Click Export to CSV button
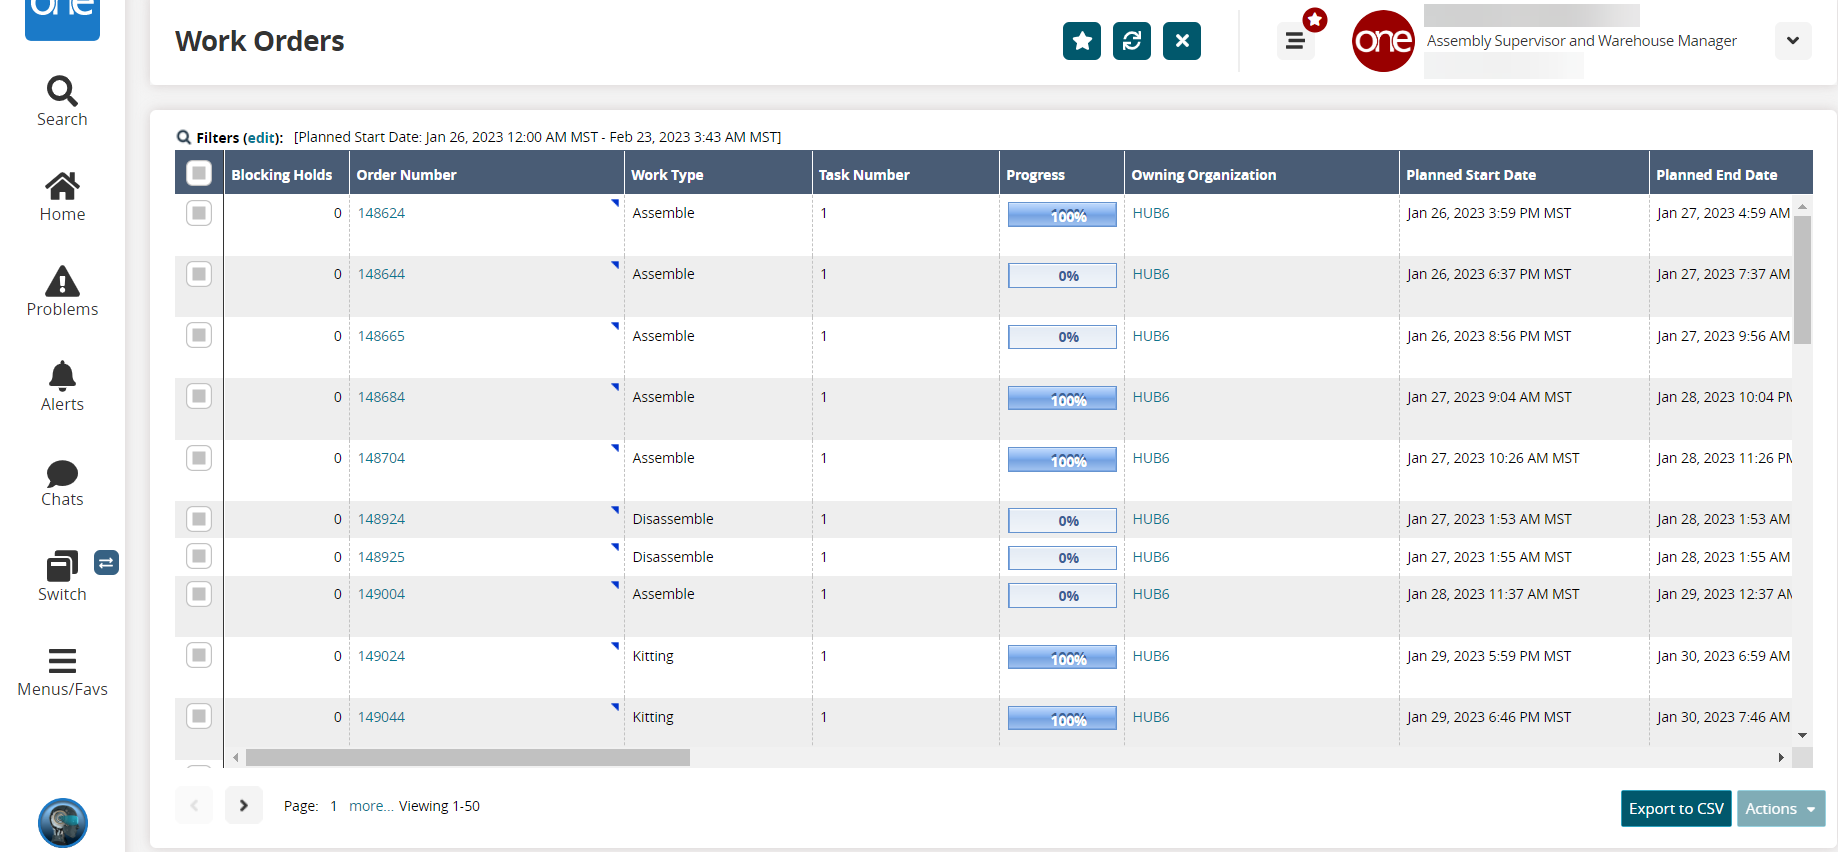1838x852 pixels. (1675, 809)
